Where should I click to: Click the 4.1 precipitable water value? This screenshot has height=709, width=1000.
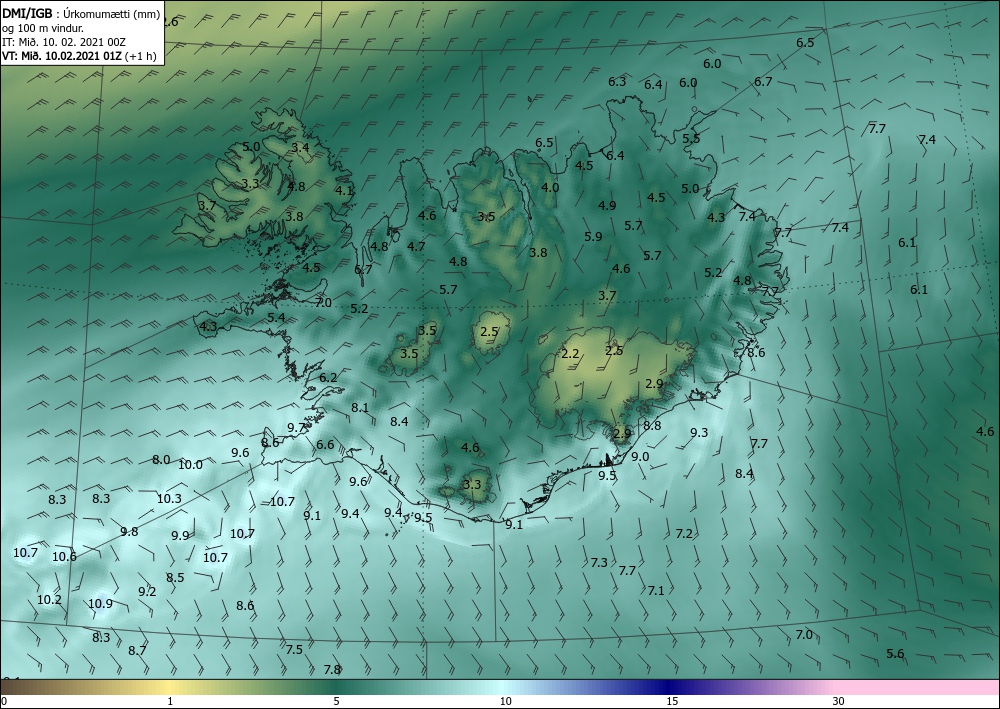(344, 190)
